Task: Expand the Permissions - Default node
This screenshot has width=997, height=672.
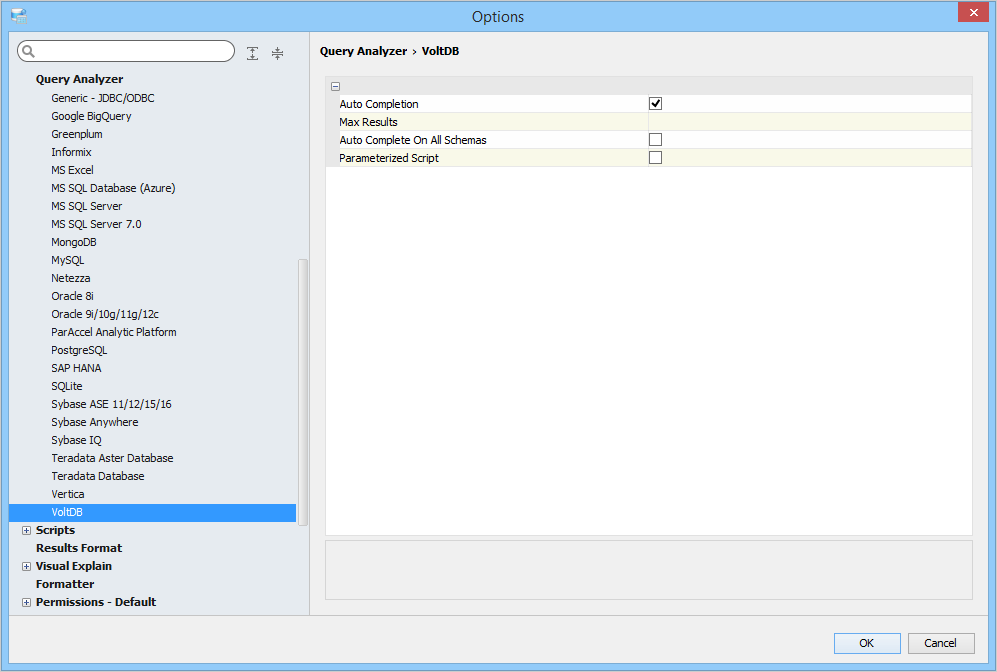Action: [x=26, y=603]
